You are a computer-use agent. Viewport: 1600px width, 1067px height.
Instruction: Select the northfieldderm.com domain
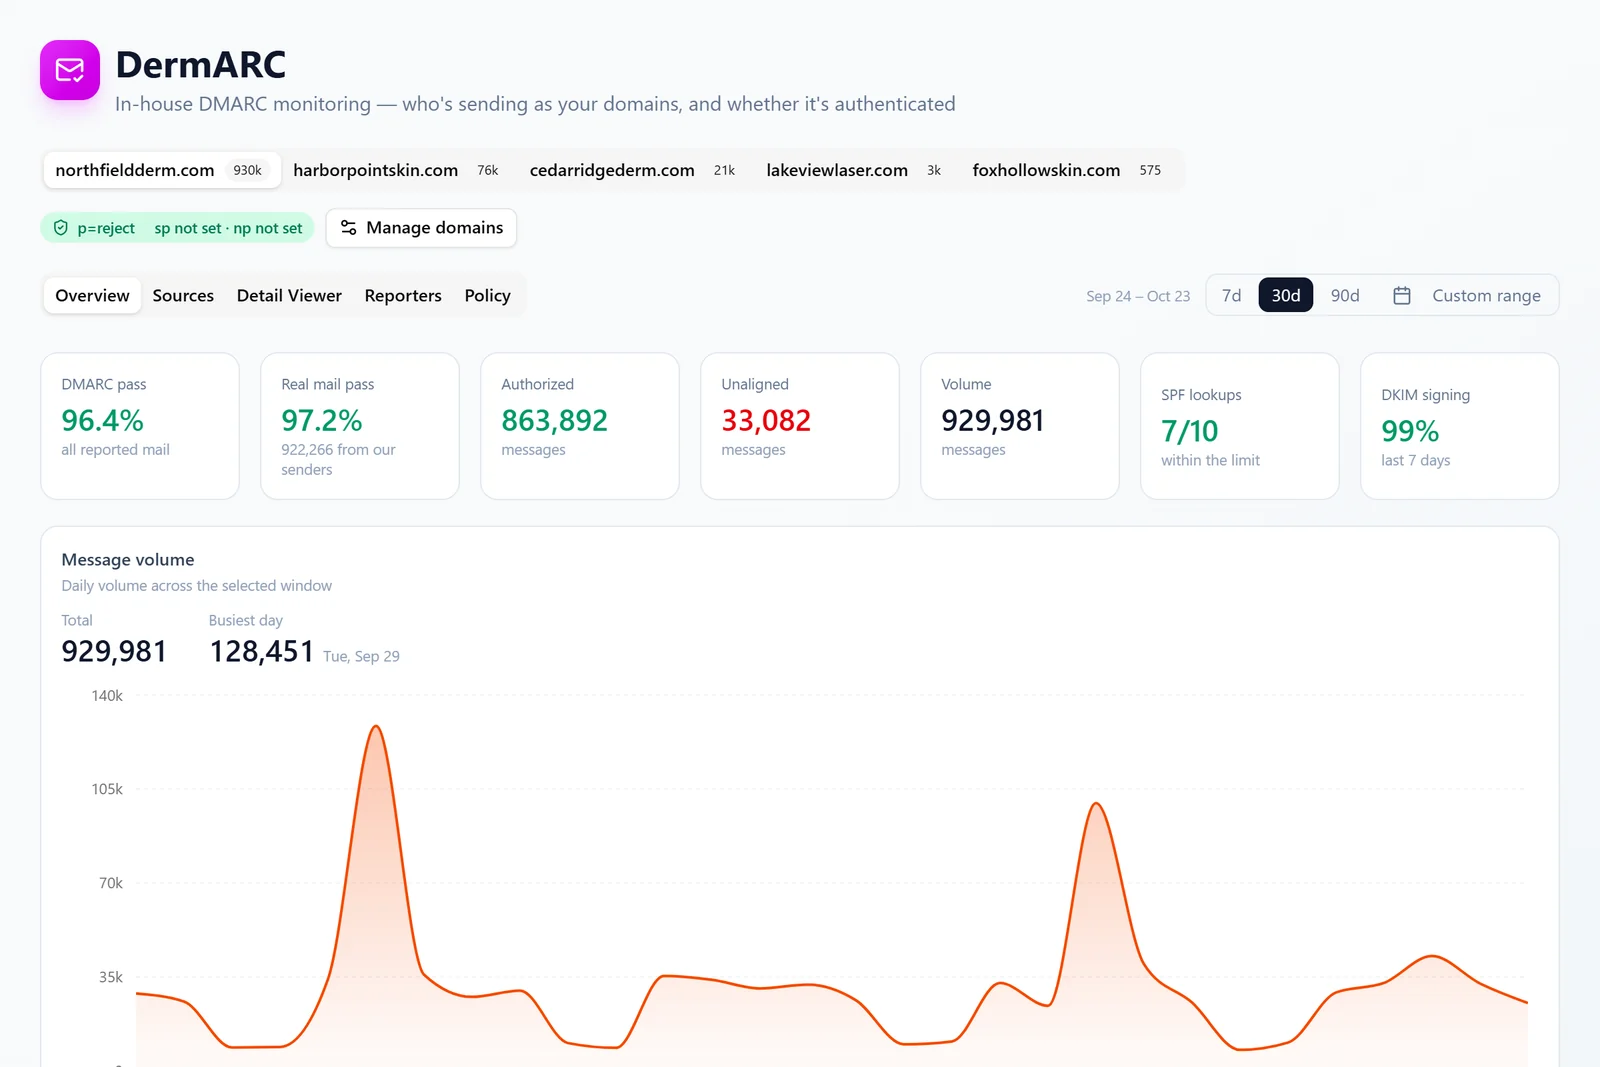click(x=161, y=170)
